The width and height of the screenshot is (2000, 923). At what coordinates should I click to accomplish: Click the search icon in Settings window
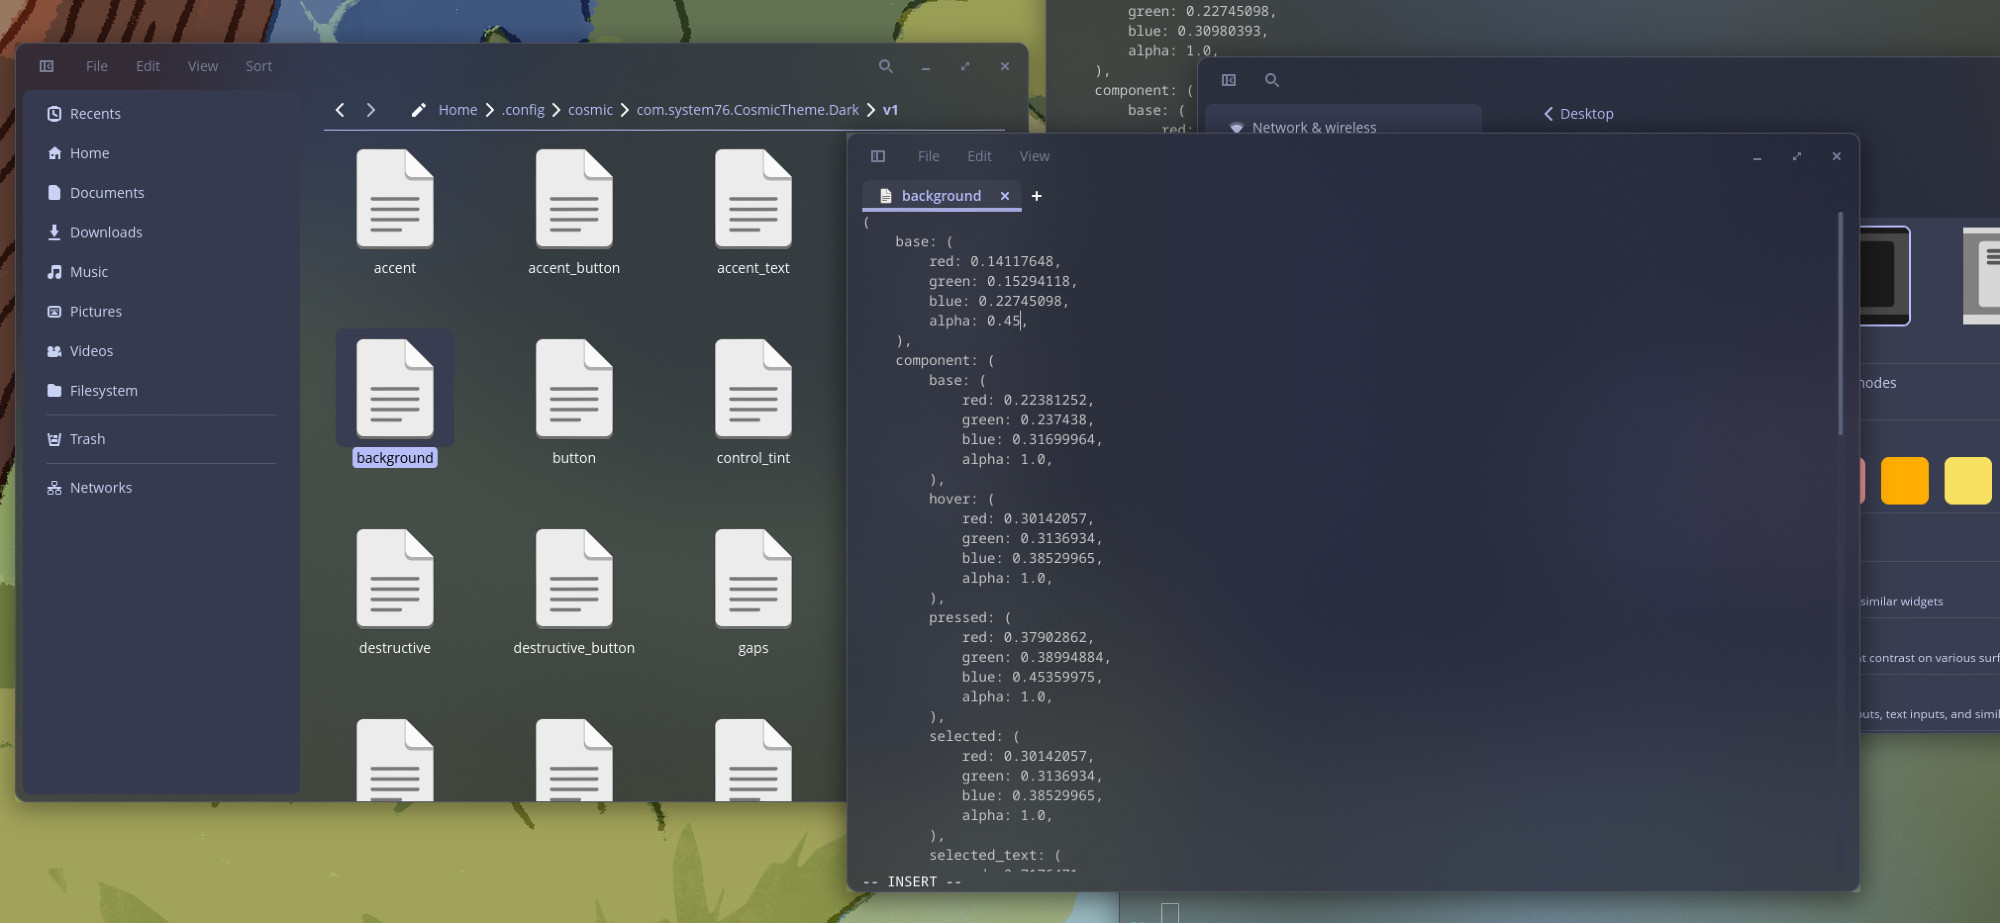1272,80
